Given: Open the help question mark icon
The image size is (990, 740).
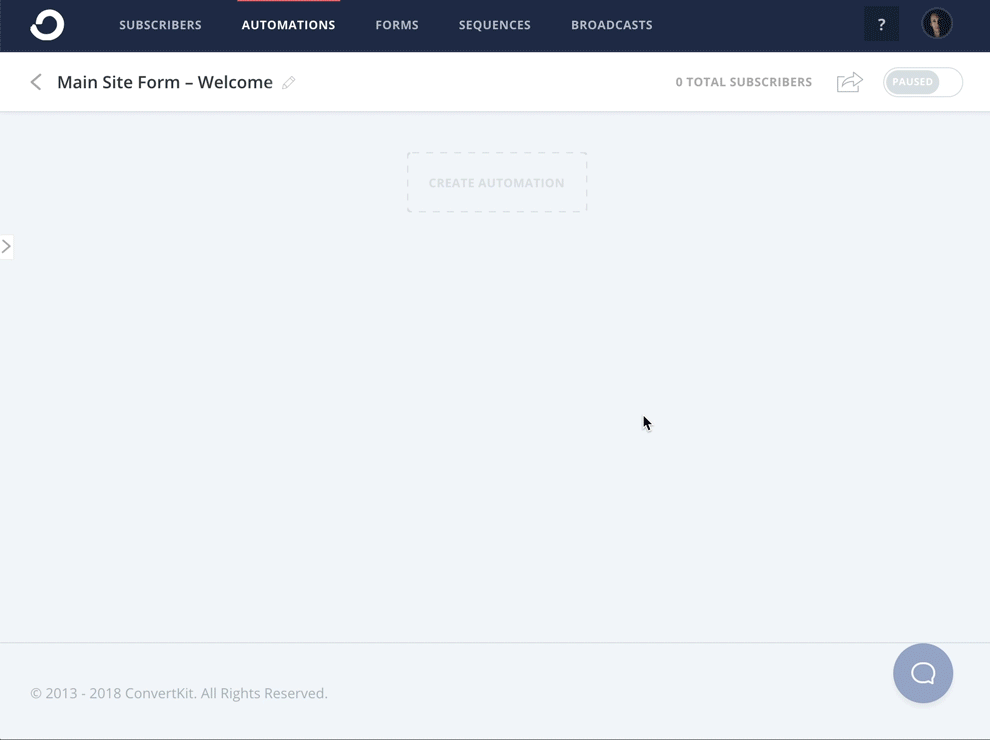Looking at the screenshot, I should [x=881, y=25].
